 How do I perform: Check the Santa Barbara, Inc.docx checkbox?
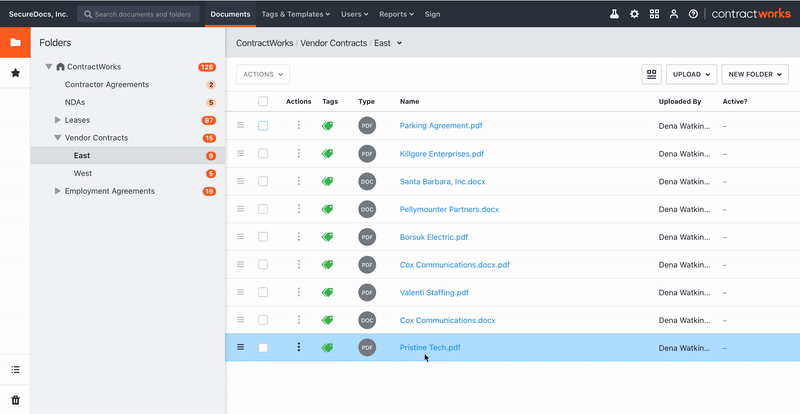pyautogui.click(x=263, y=181)
